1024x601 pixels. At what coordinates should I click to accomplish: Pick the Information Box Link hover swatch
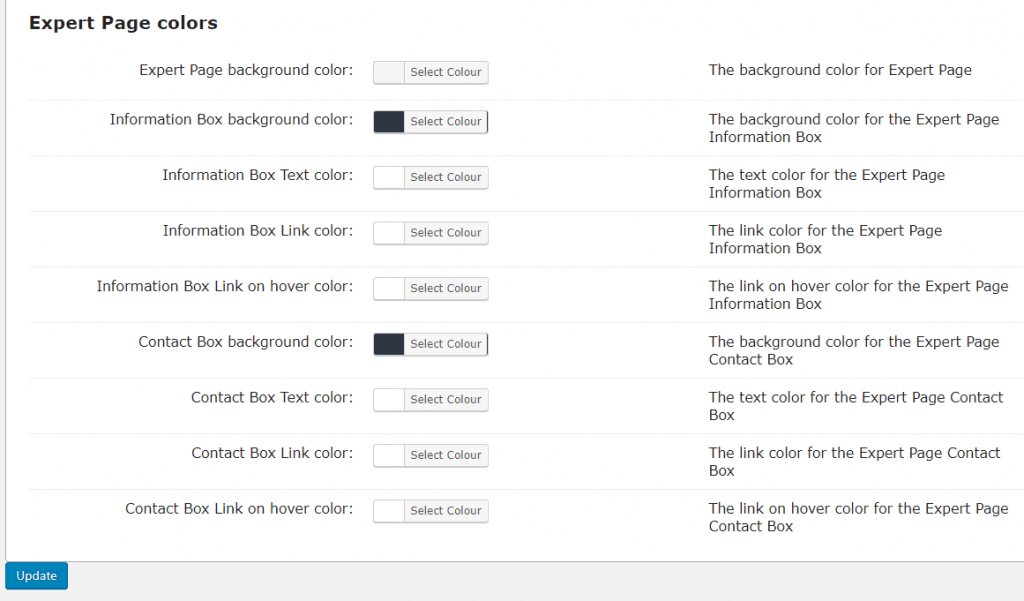[389, 289]
